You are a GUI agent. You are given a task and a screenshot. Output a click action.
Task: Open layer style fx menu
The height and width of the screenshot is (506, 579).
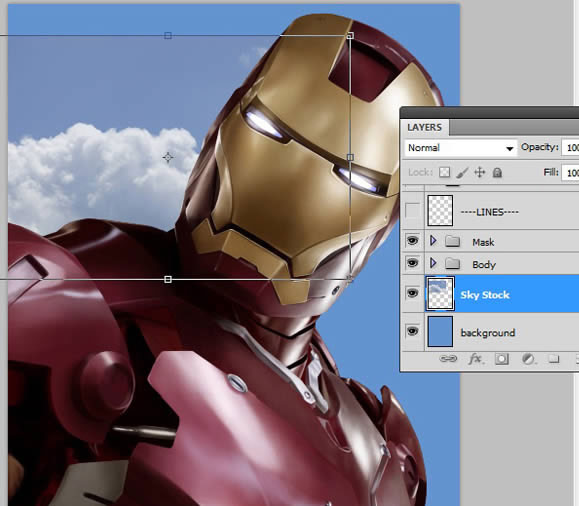tap(475, 359)
